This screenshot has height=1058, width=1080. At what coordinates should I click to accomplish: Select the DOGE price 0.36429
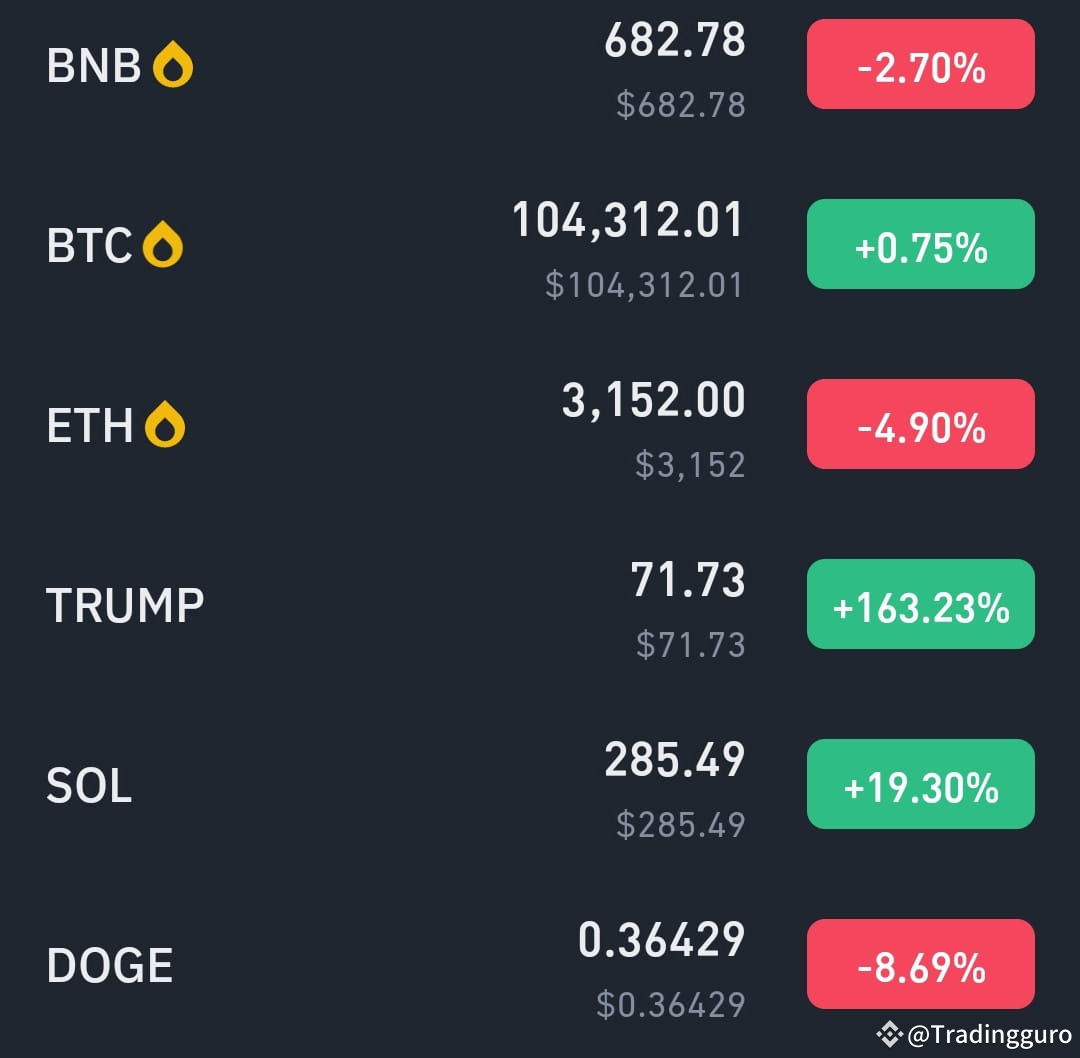pos(660,938)
